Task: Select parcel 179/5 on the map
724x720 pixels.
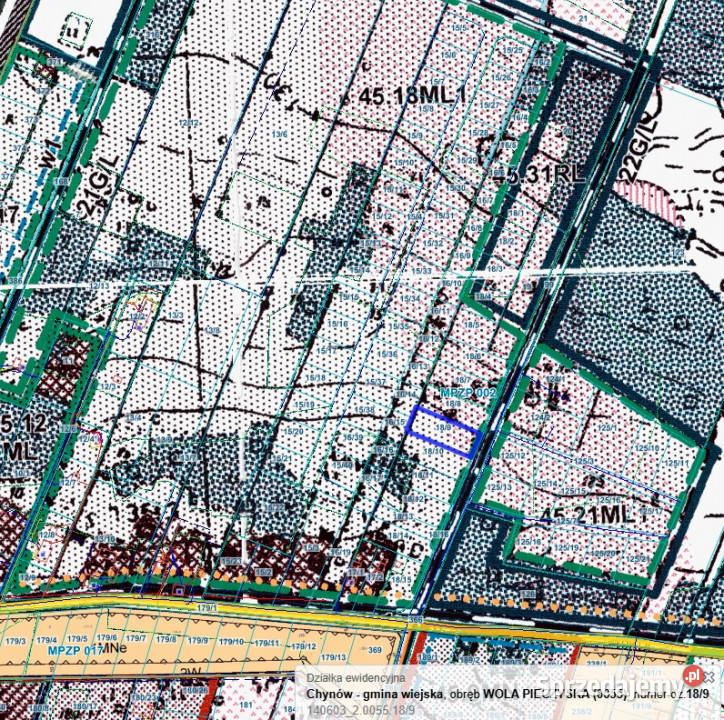Action: pos(77,639)
